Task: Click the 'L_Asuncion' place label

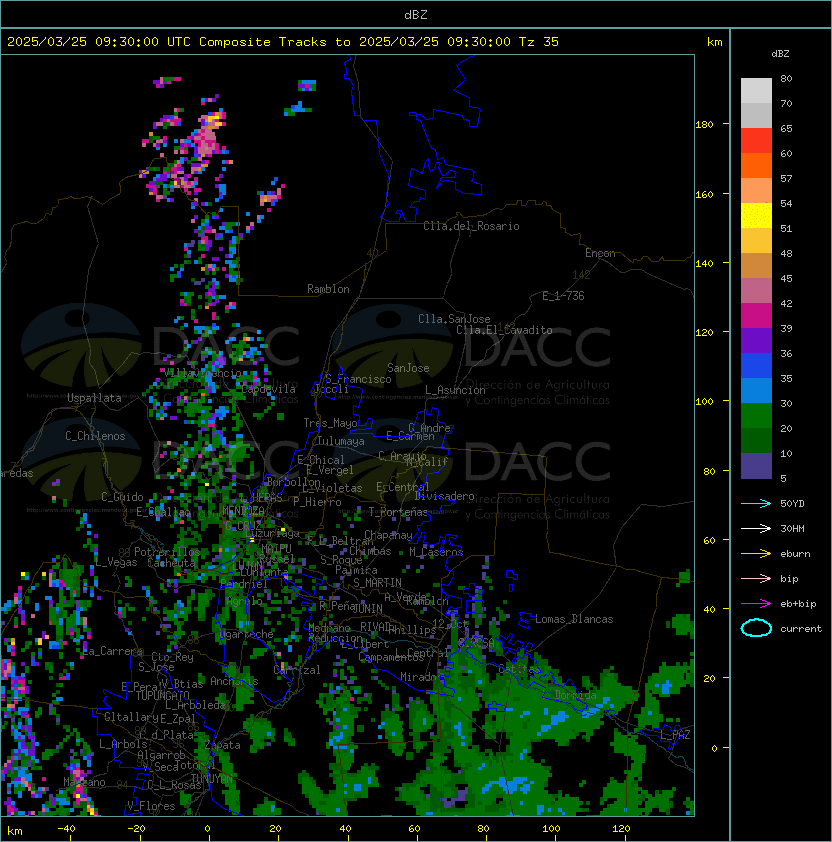Action: coord(455,390)
